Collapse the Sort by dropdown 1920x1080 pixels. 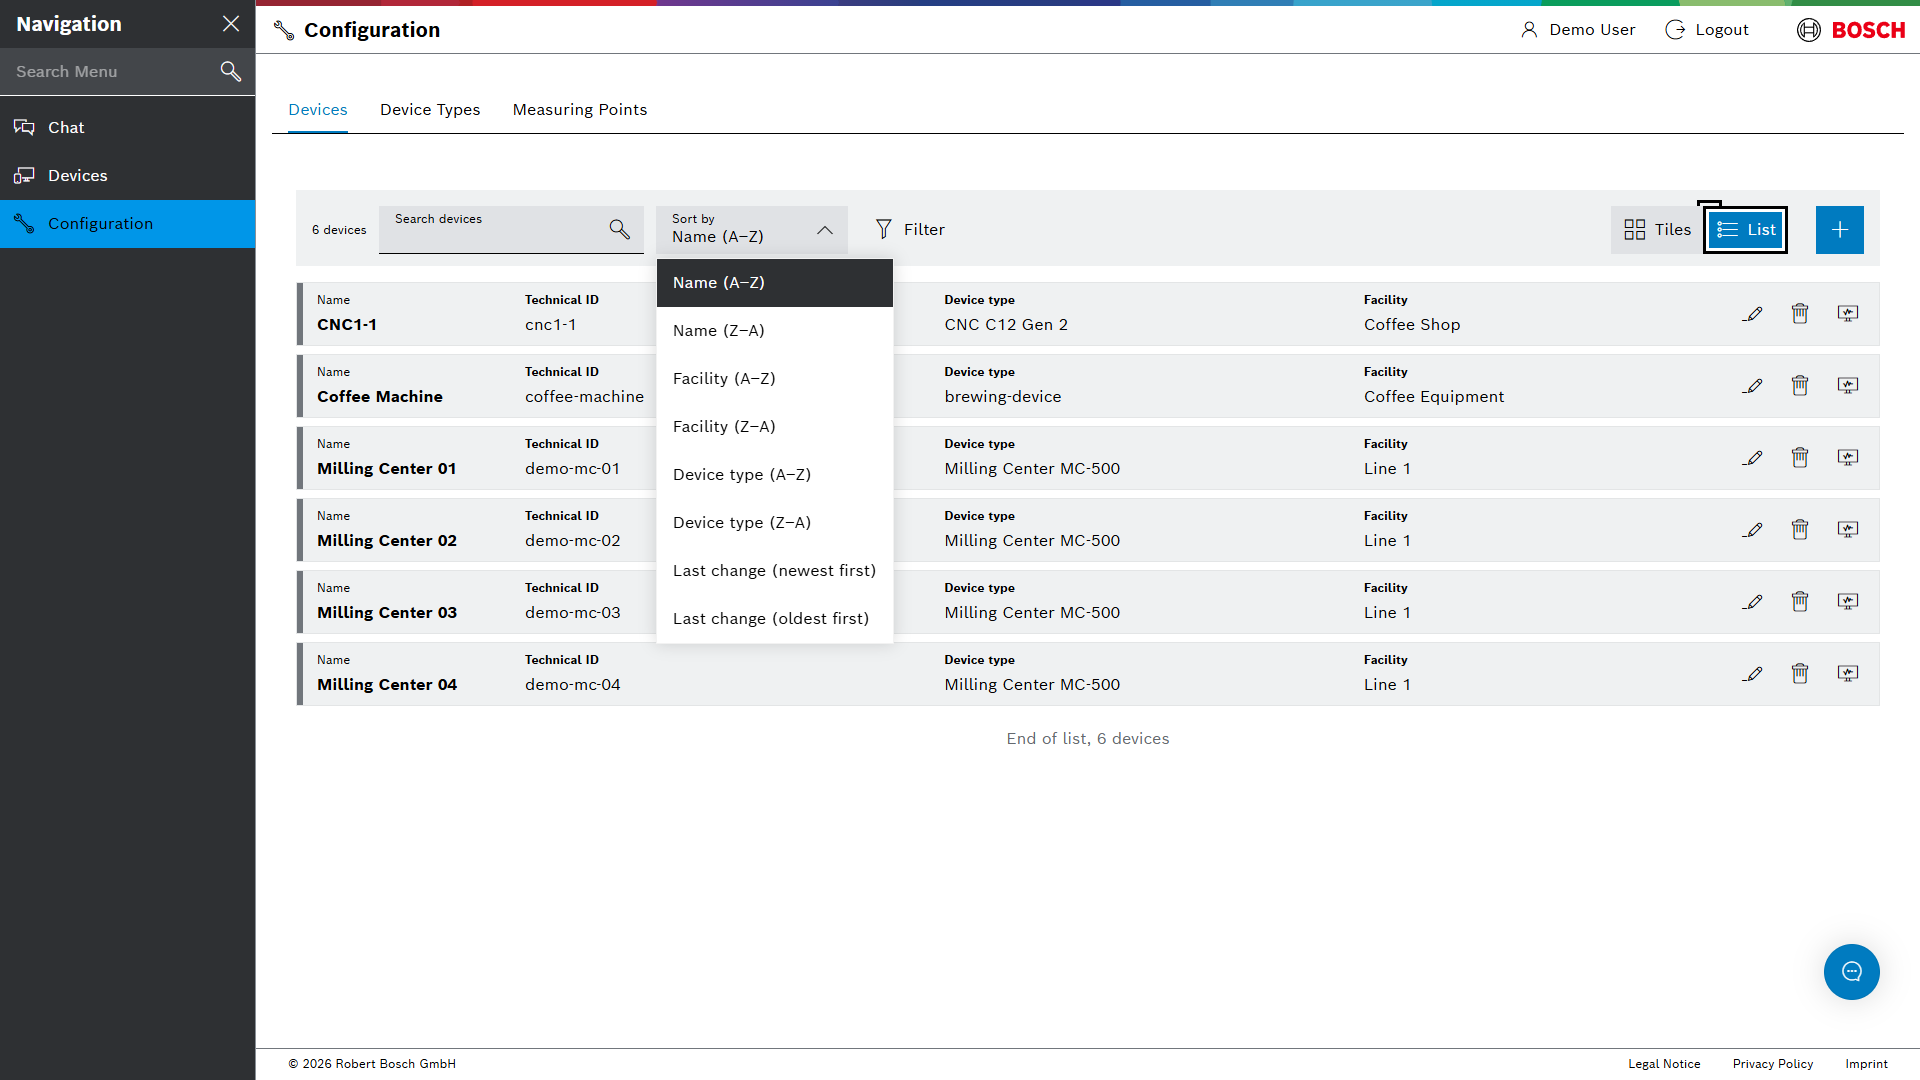coord(751,230)
